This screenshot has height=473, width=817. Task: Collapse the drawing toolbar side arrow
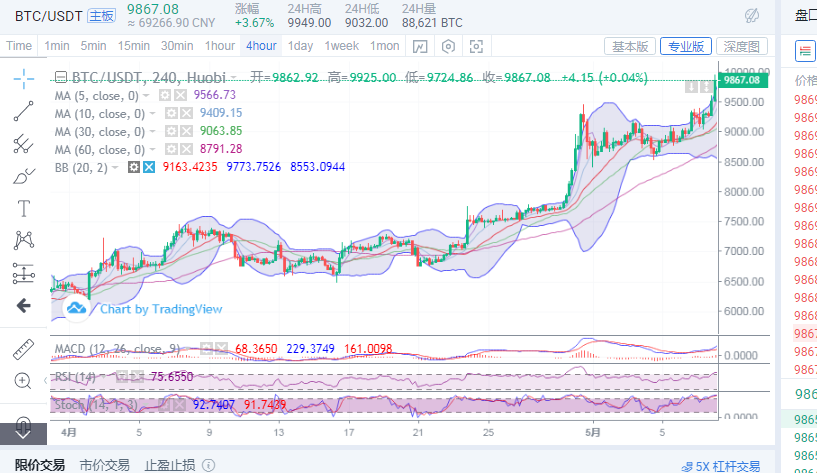point(45,380)
